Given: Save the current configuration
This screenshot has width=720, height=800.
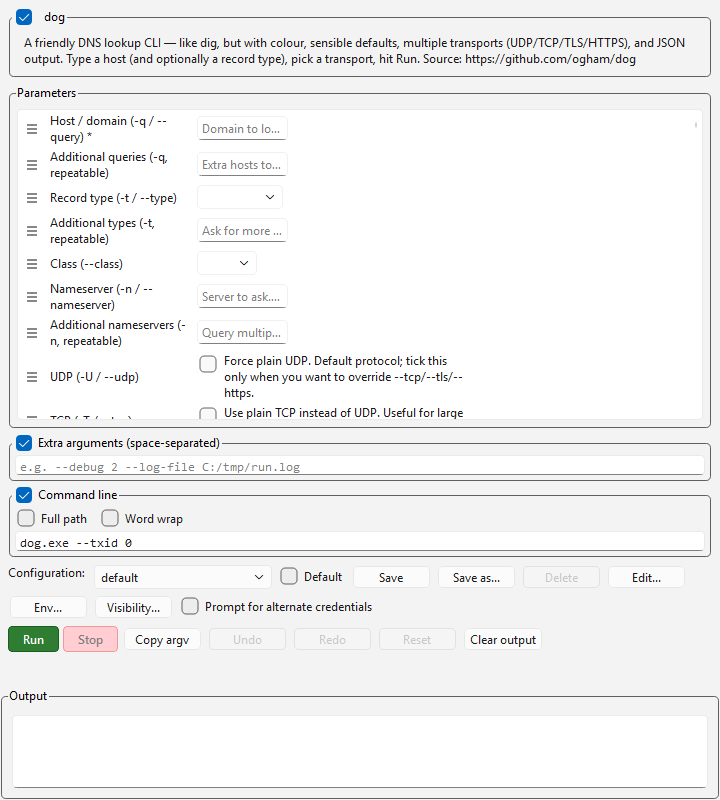Looking at the screenshot, I should [391, 577].
